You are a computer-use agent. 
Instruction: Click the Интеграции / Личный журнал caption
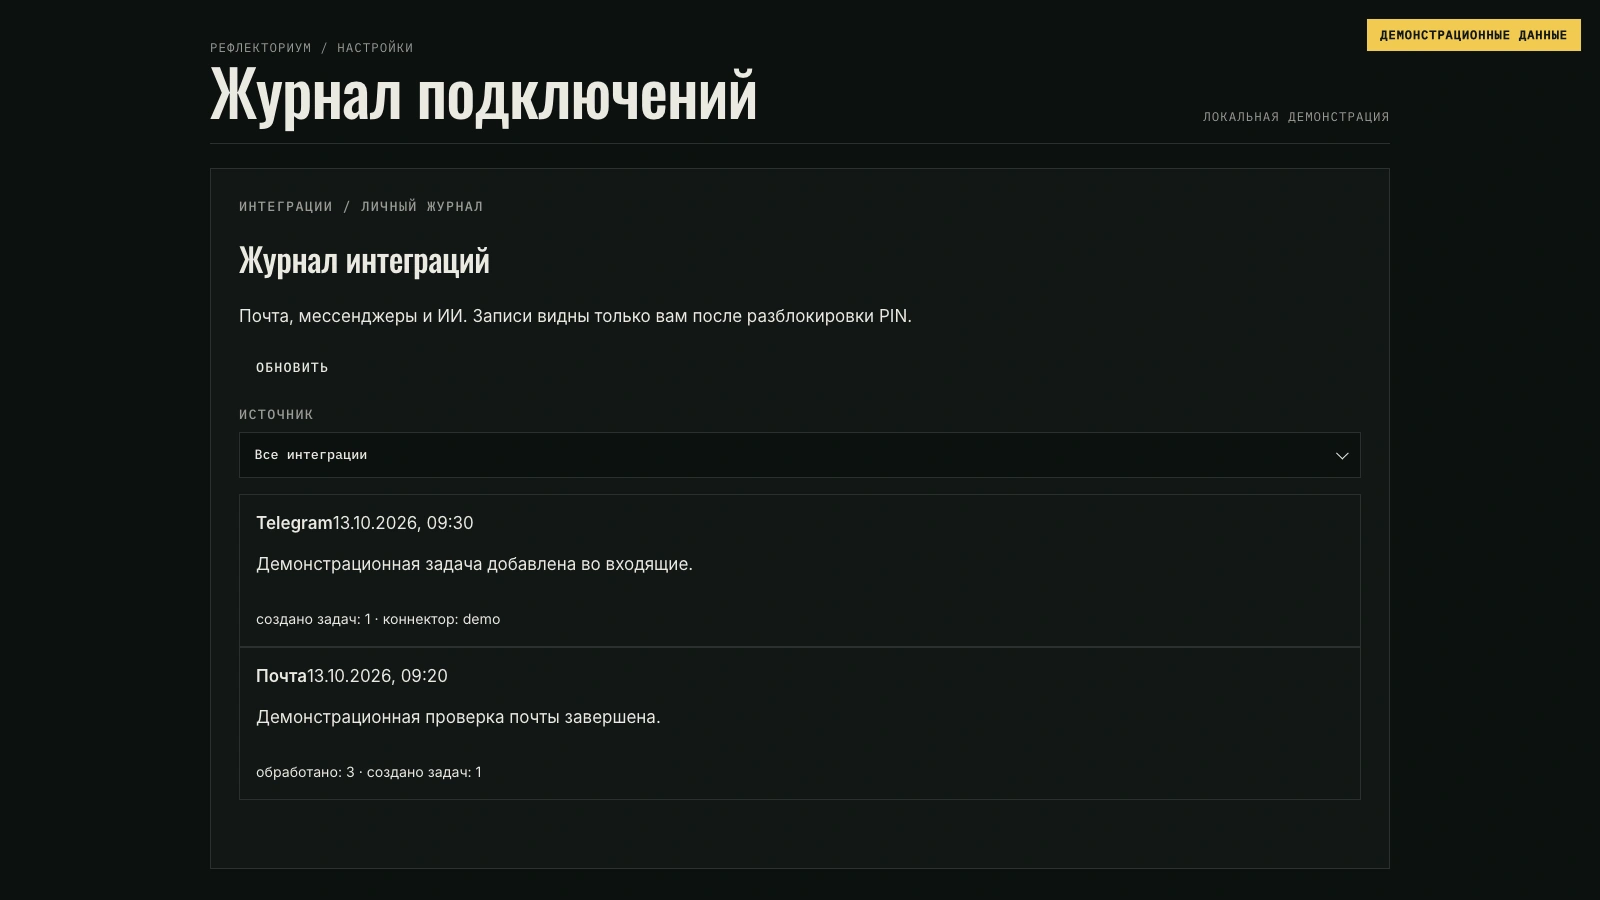(x=361, y=207)
